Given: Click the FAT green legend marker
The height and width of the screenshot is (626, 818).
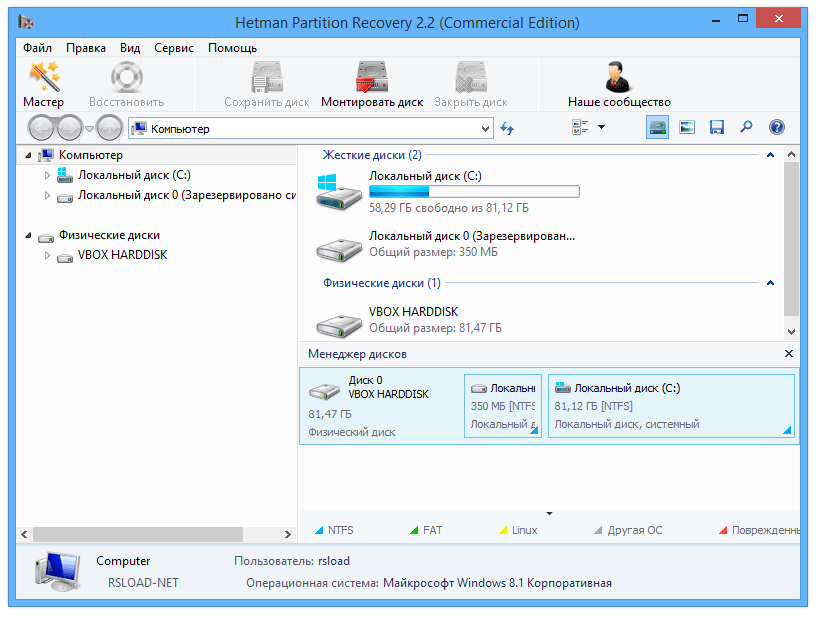Looking at the screenshot, I should tap(414, 531).
